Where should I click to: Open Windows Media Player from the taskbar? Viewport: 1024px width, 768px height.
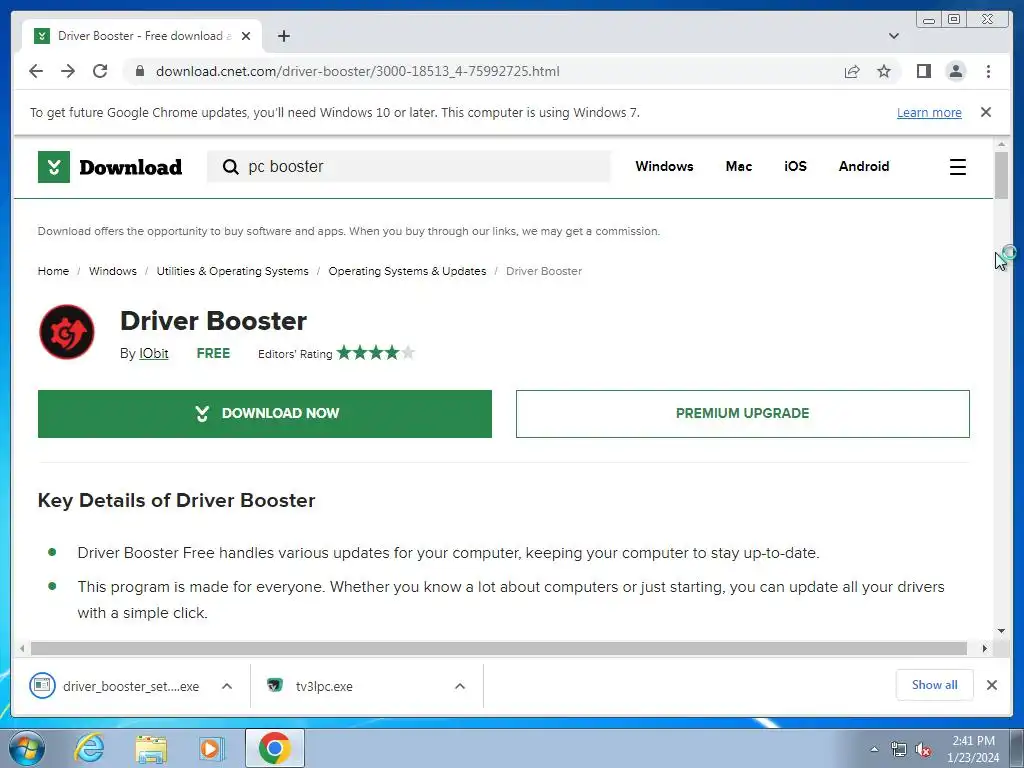pos(211,748)
